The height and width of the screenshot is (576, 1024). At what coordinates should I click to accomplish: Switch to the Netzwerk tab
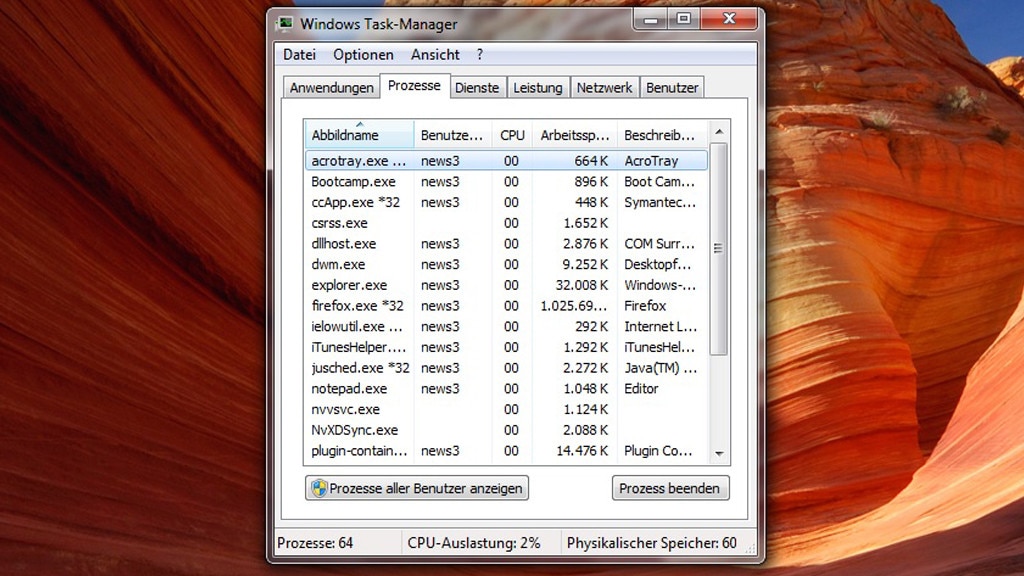coord(604,87)
